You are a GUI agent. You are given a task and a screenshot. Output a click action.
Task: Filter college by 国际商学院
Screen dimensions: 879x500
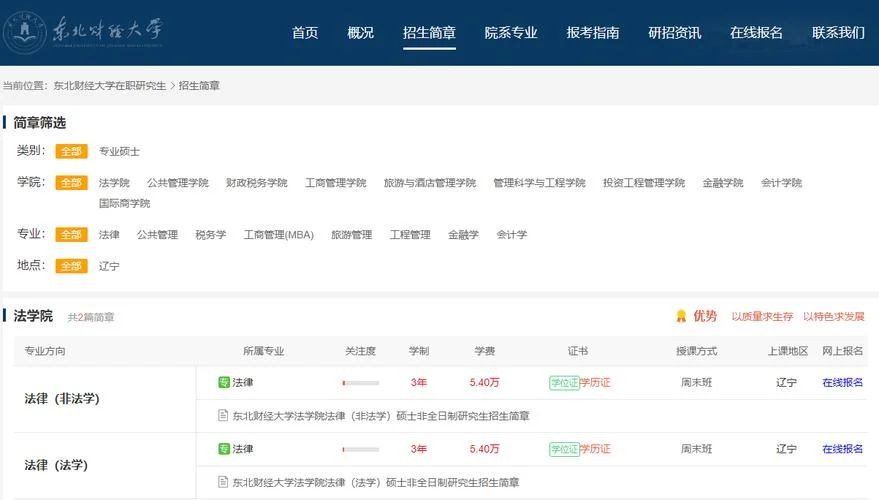[124, 203]
